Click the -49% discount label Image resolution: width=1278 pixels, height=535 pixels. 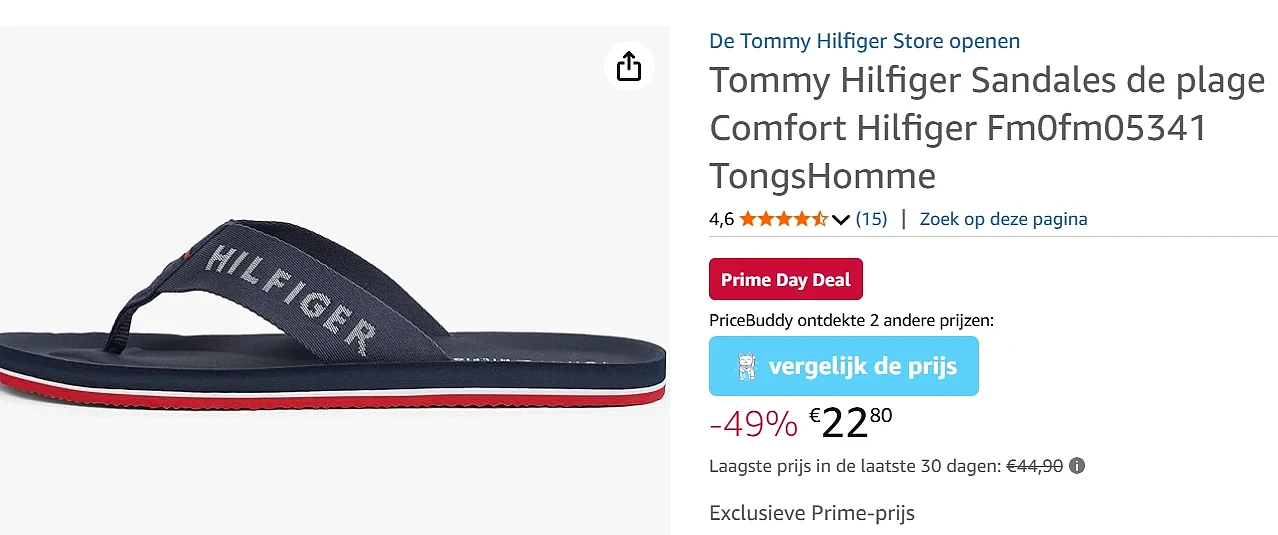tap(753, 424)
